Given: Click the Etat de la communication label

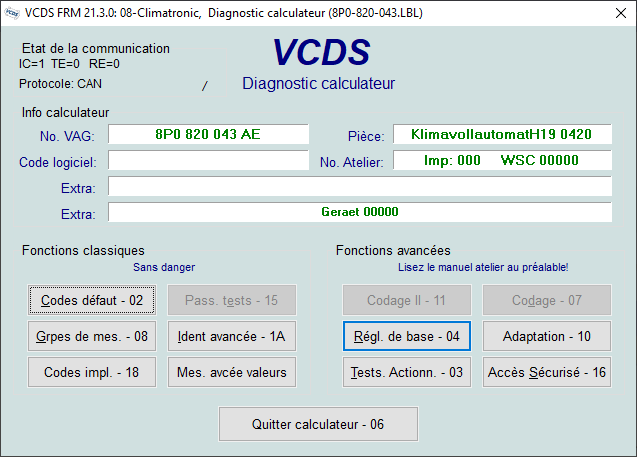Looking at the screenshot, I should [96, 48].
